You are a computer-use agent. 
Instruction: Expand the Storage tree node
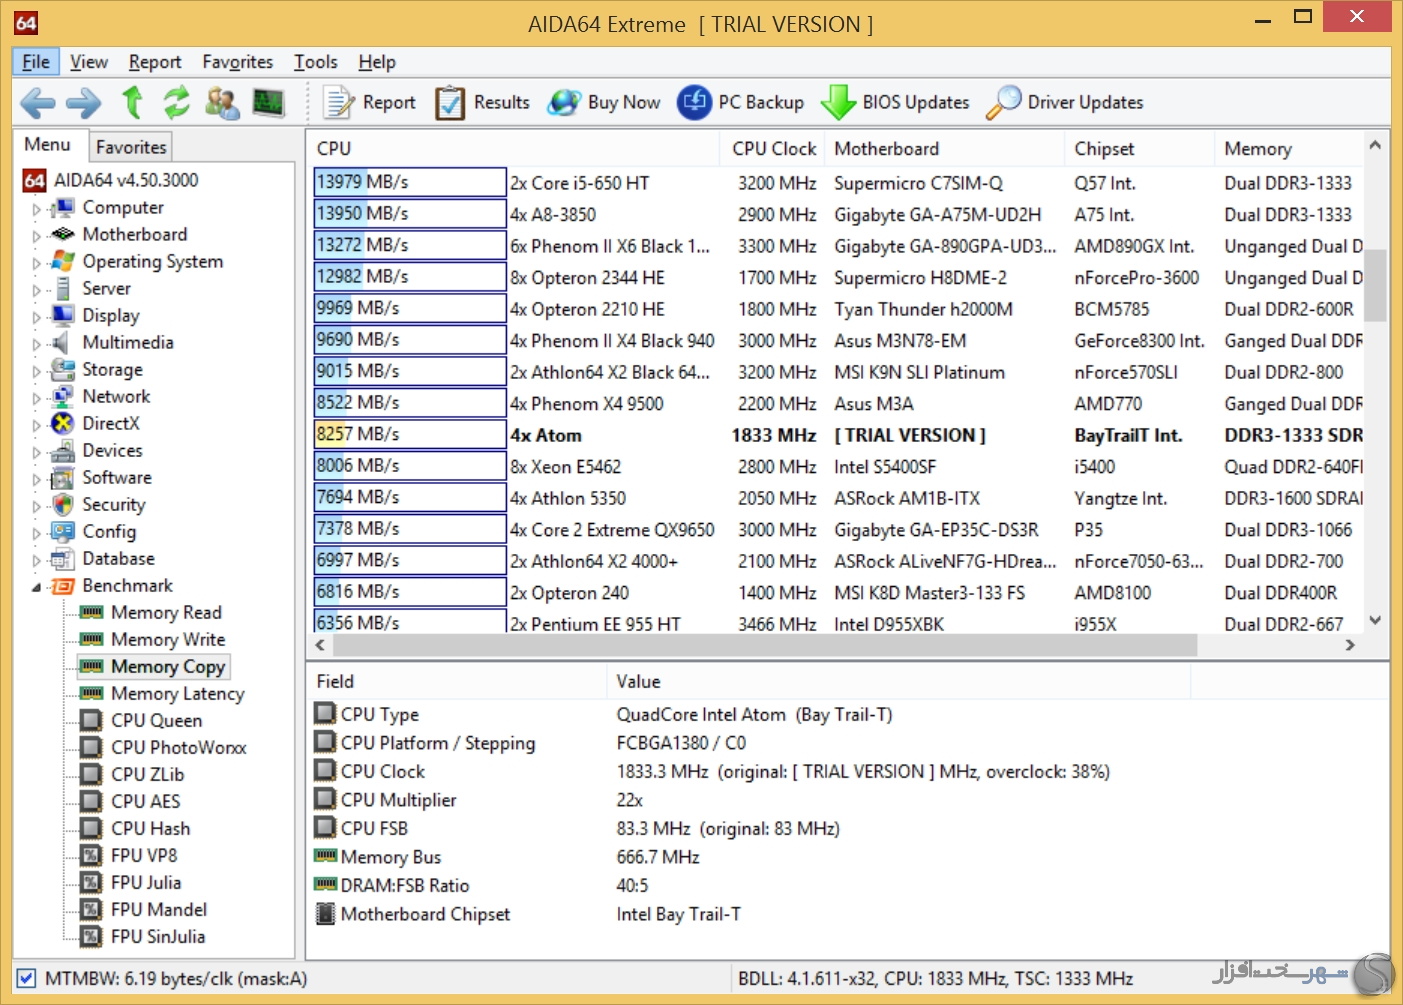[37, 371]
